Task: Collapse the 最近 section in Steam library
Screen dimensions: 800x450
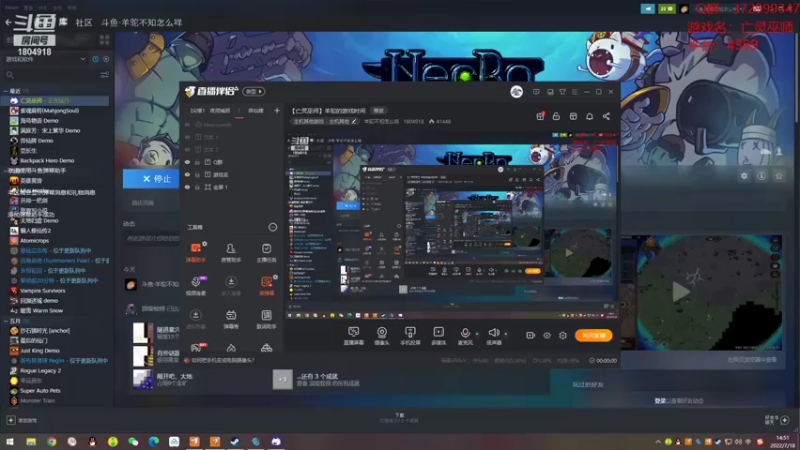Action: tap(6, 91)
